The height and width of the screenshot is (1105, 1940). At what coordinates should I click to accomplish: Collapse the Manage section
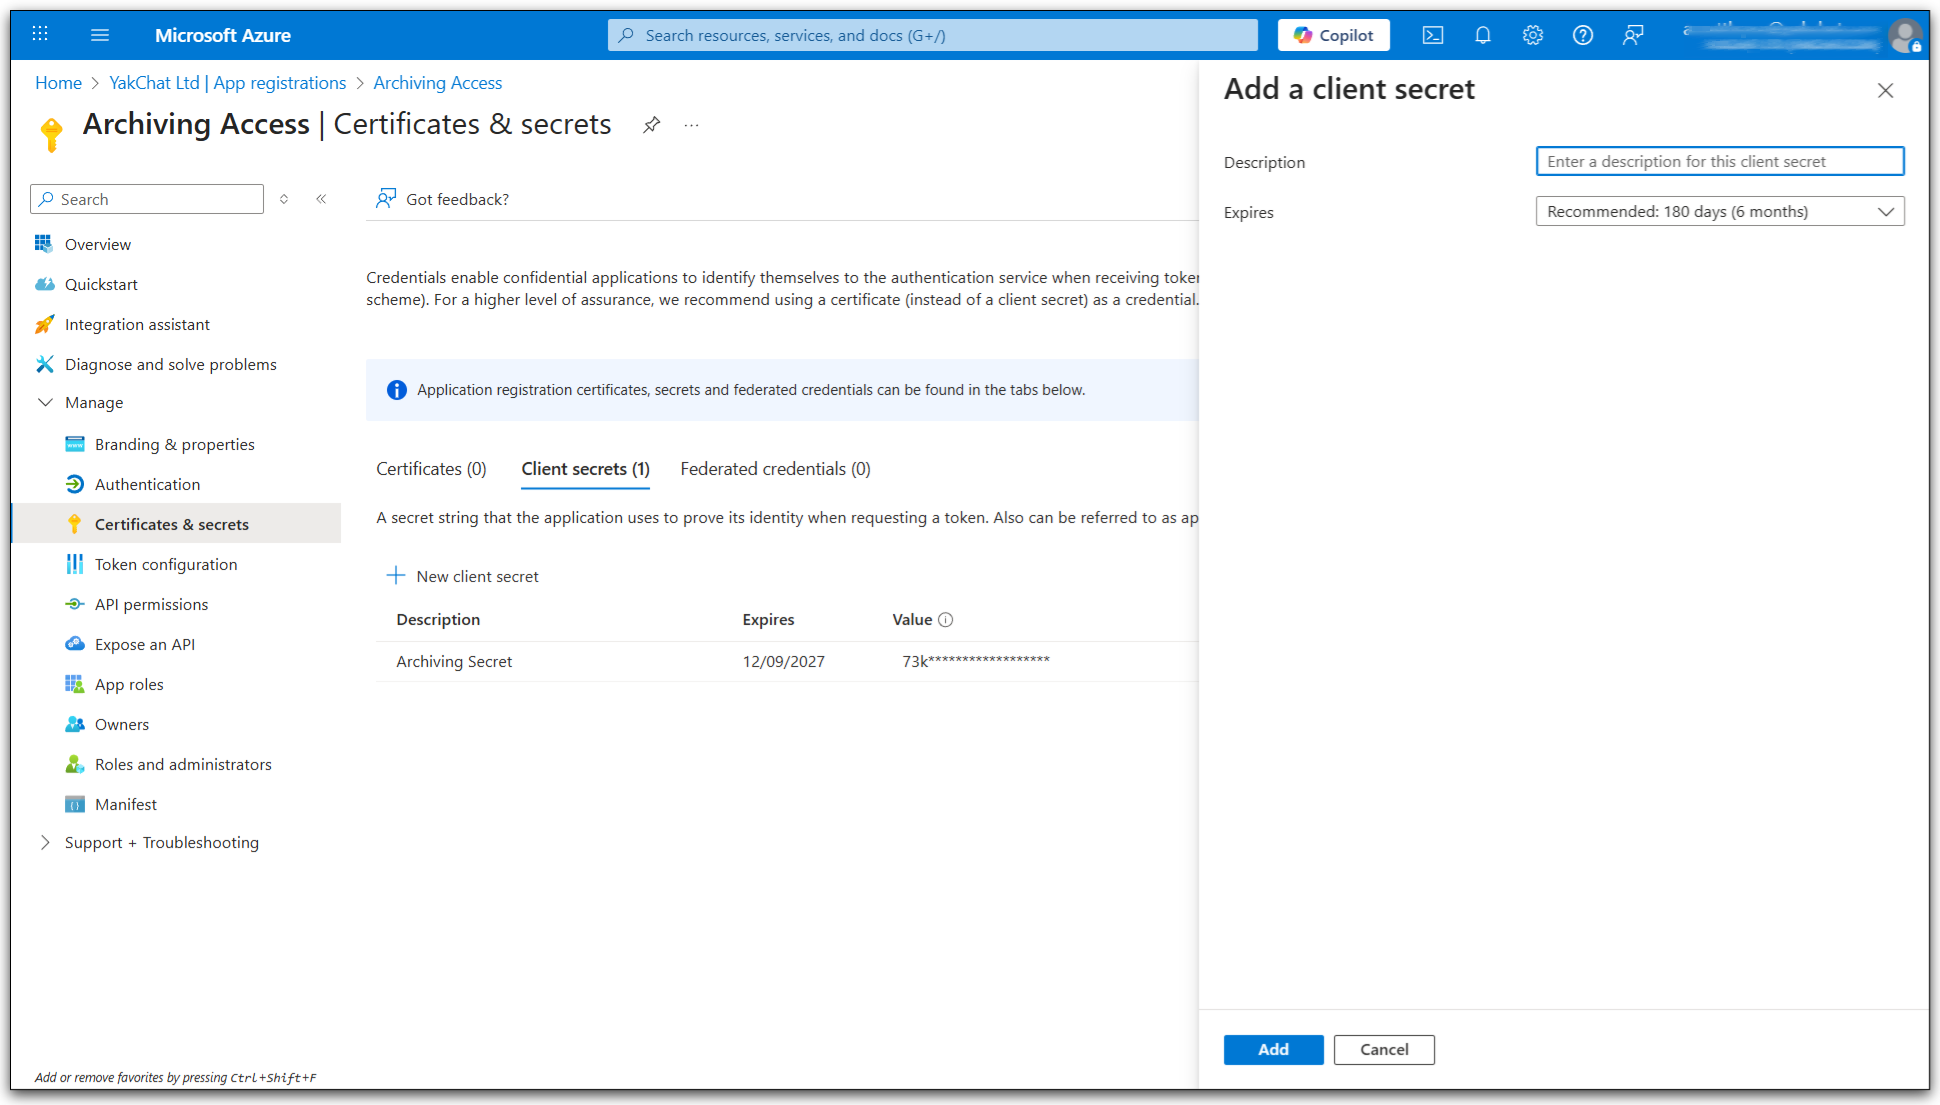[x=46, y=402]
